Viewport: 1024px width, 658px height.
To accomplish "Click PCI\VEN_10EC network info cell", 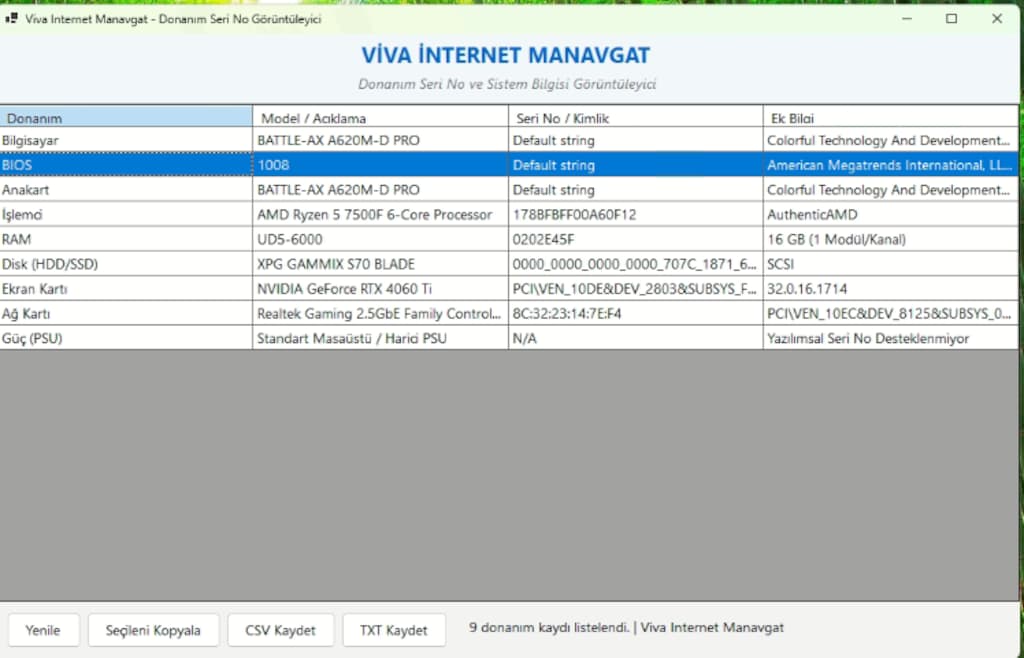I will 891,314.
